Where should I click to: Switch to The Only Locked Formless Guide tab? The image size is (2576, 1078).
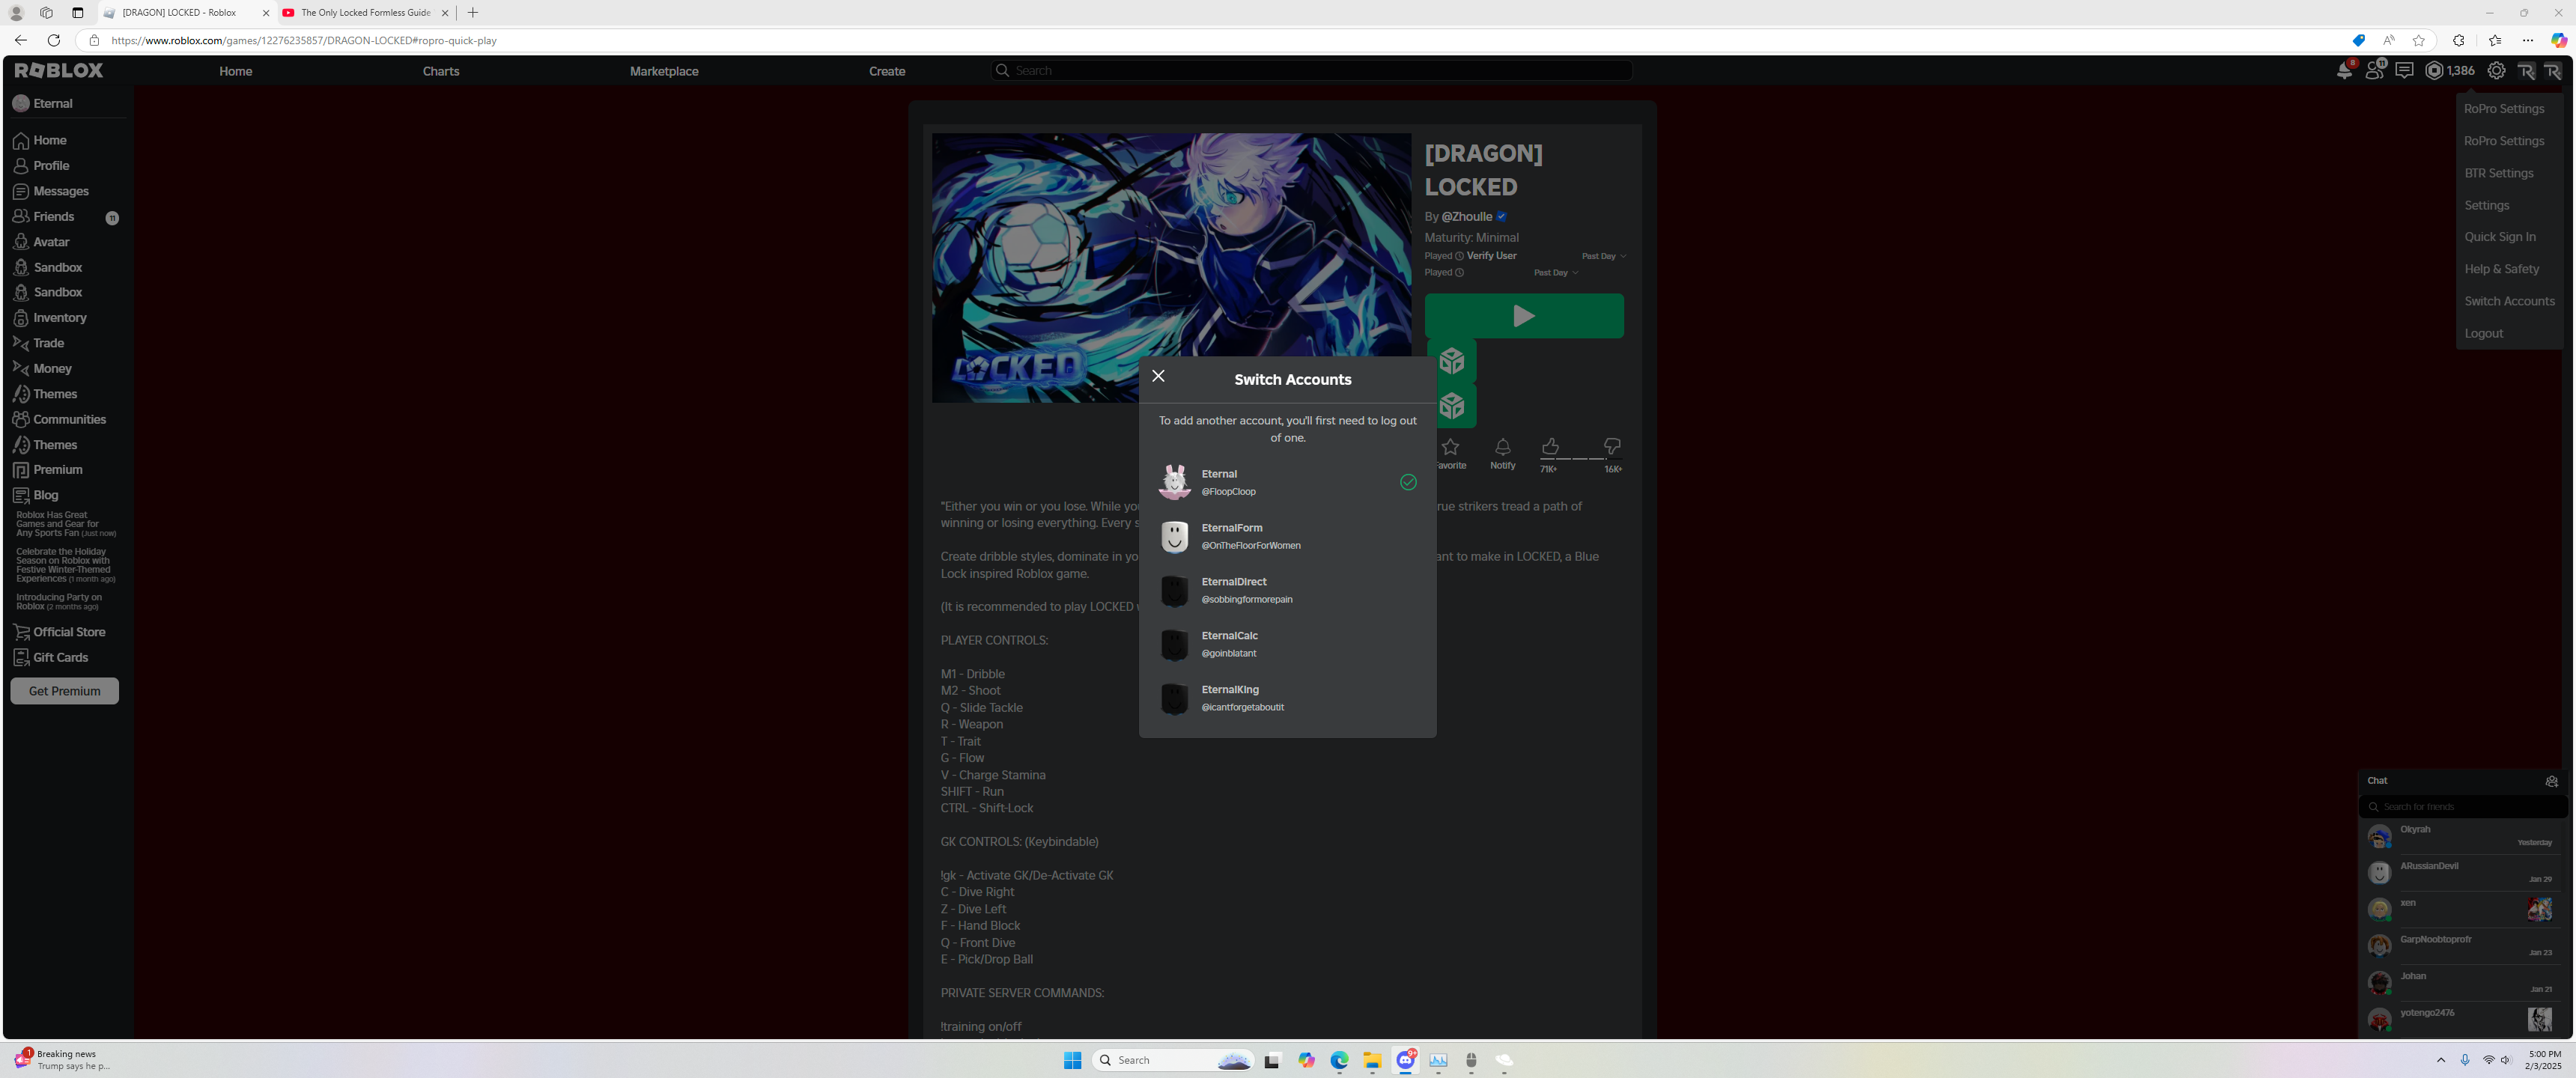pos(365,13)
